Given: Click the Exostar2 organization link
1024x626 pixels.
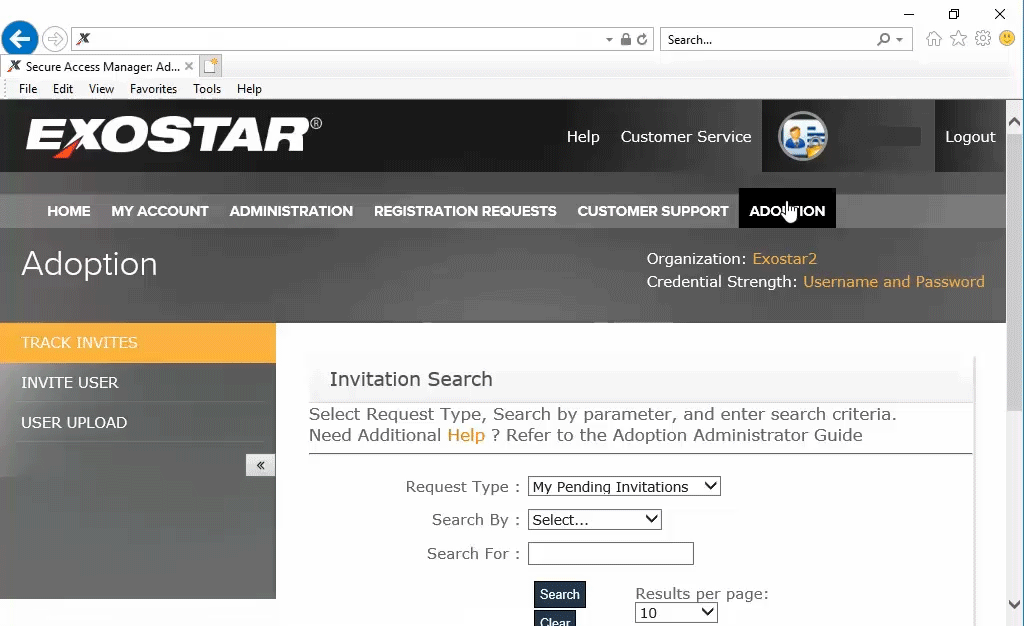Looking at the screenshot, I should pos(785,258).
